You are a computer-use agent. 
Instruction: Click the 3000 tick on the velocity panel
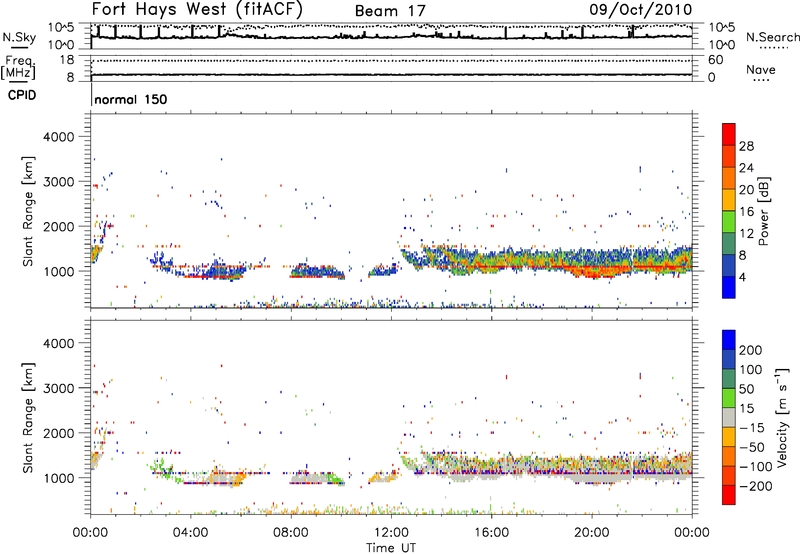point(58,388)
